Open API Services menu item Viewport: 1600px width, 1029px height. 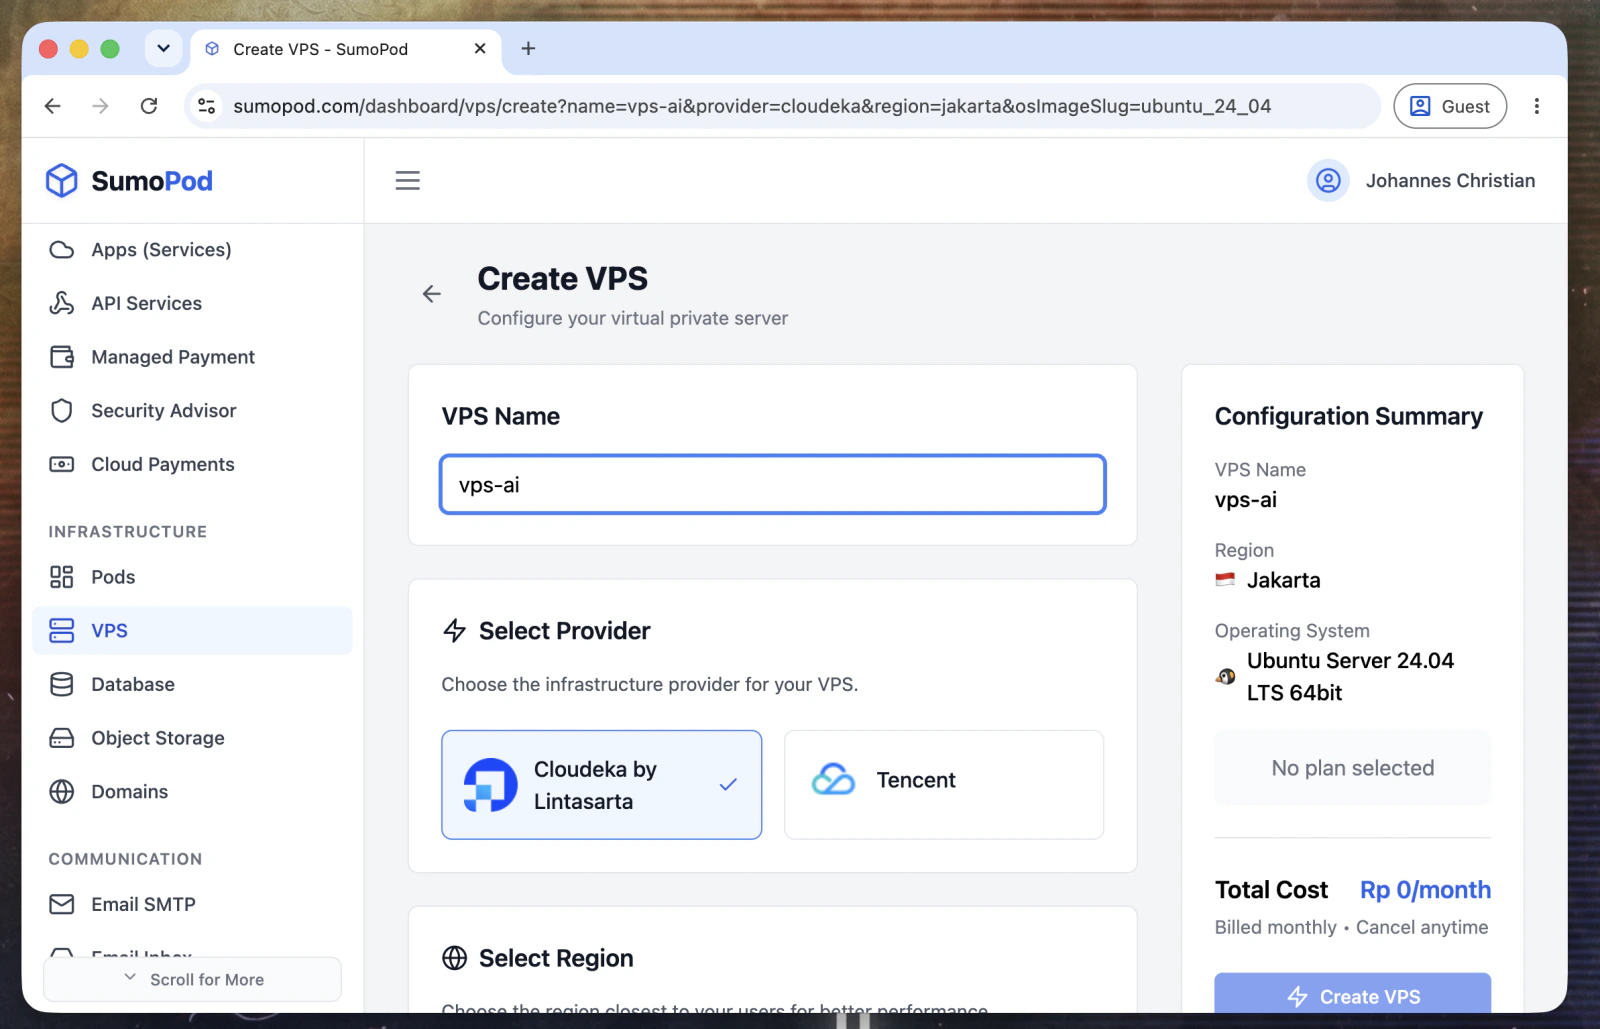click(x=192, y=303)
